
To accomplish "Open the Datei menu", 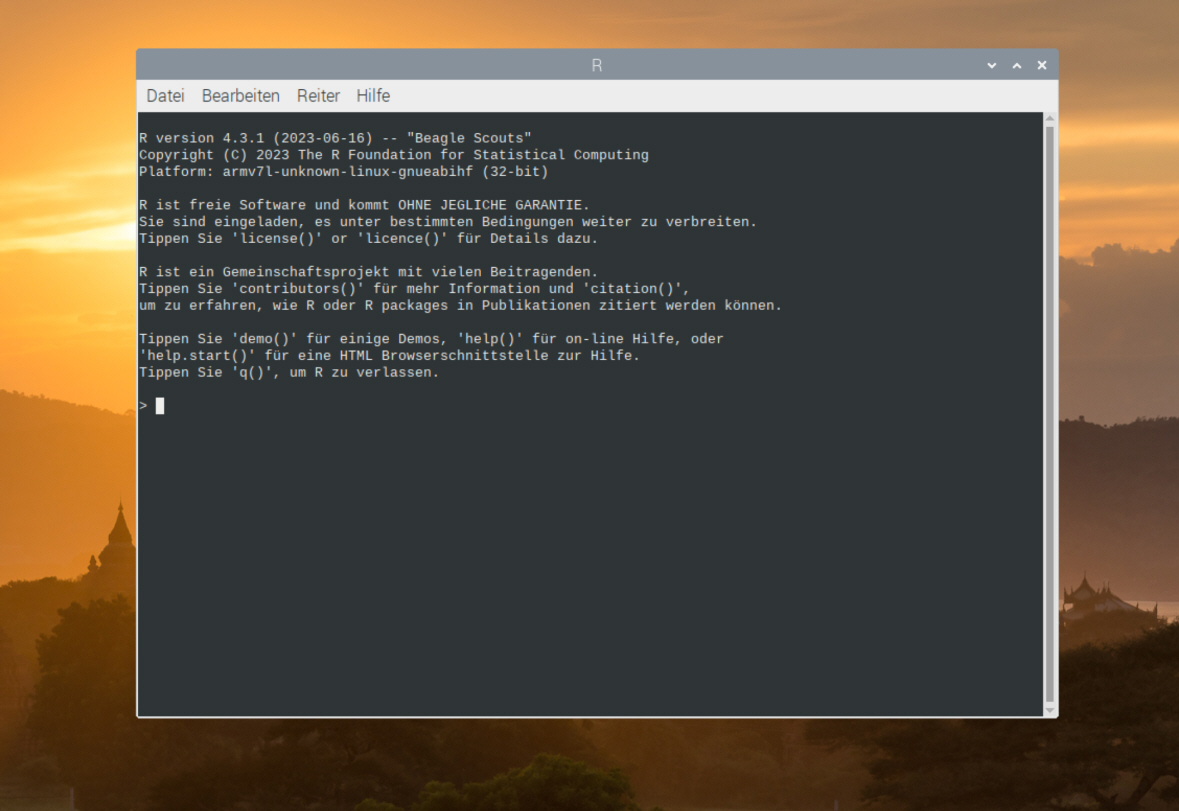I will [x=165, y=96].
